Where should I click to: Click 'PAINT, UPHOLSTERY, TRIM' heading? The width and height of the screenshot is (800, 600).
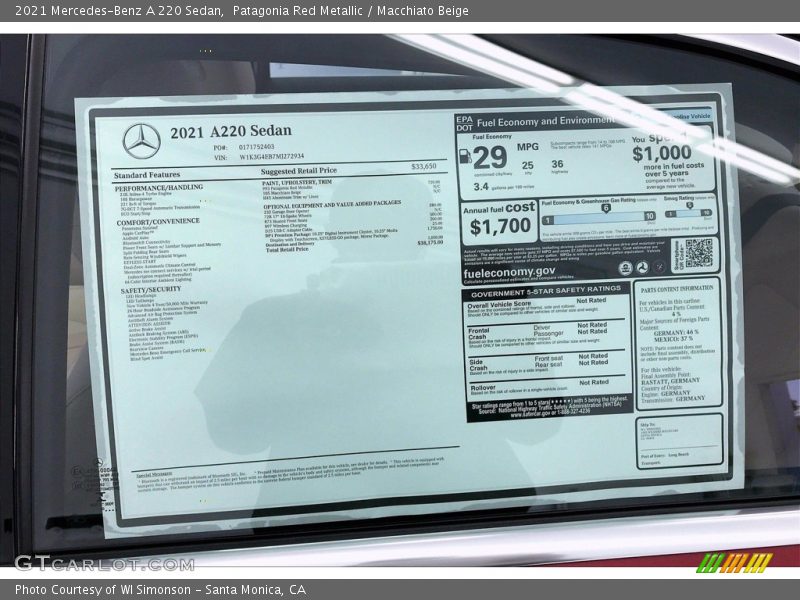(x=296, y=182)
